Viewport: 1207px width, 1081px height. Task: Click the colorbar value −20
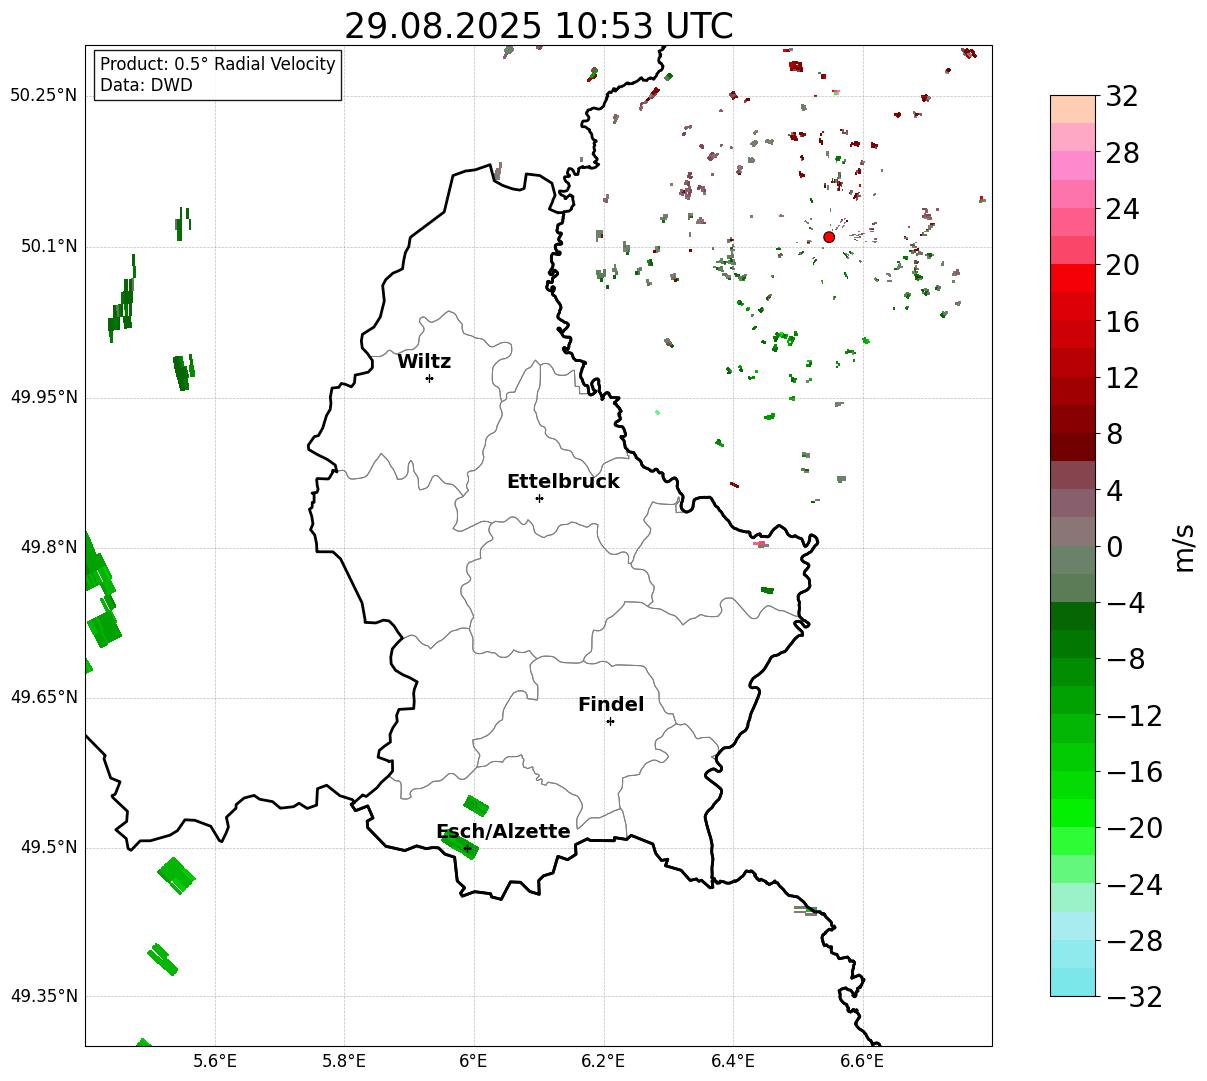click(1134, 828)
